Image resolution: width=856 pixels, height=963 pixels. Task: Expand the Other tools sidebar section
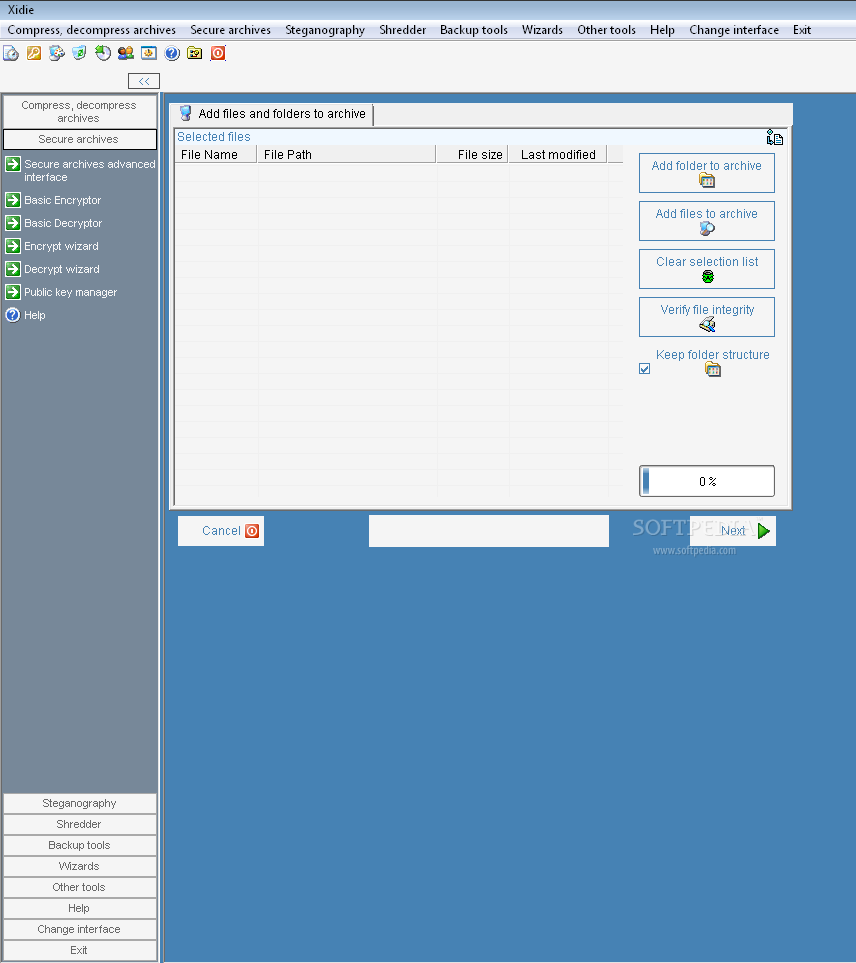pyautogui.click(x=80, y=887)
